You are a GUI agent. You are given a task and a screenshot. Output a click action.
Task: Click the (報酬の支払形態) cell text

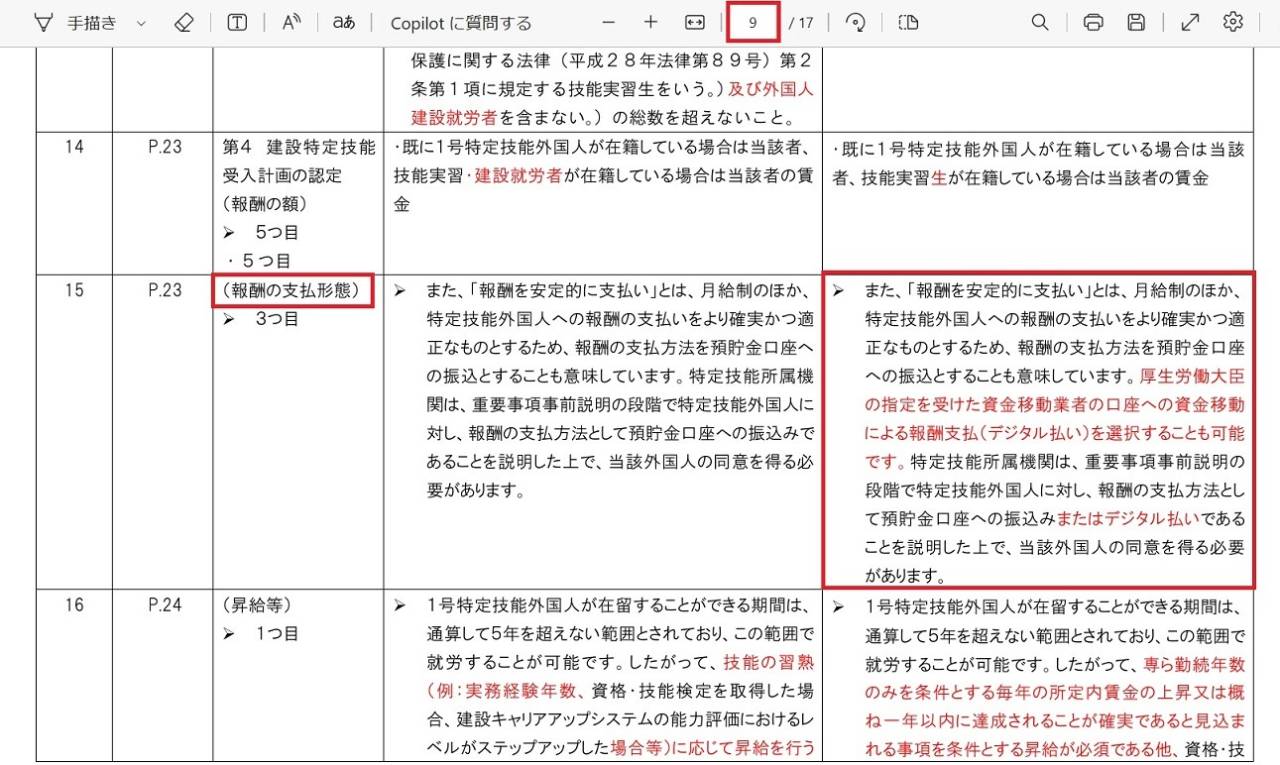pyautogui.click(x=293, y=291)
